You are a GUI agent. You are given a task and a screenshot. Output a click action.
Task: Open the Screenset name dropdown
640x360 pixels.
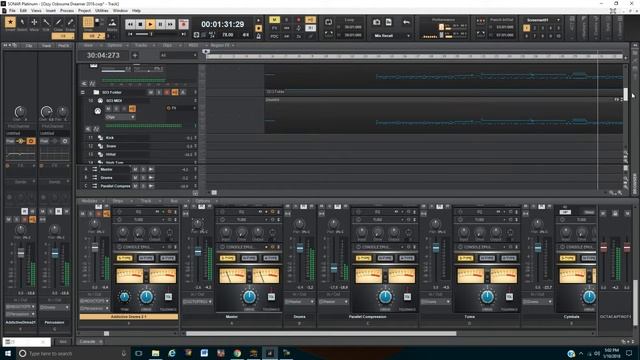click(x=558, y=20)
